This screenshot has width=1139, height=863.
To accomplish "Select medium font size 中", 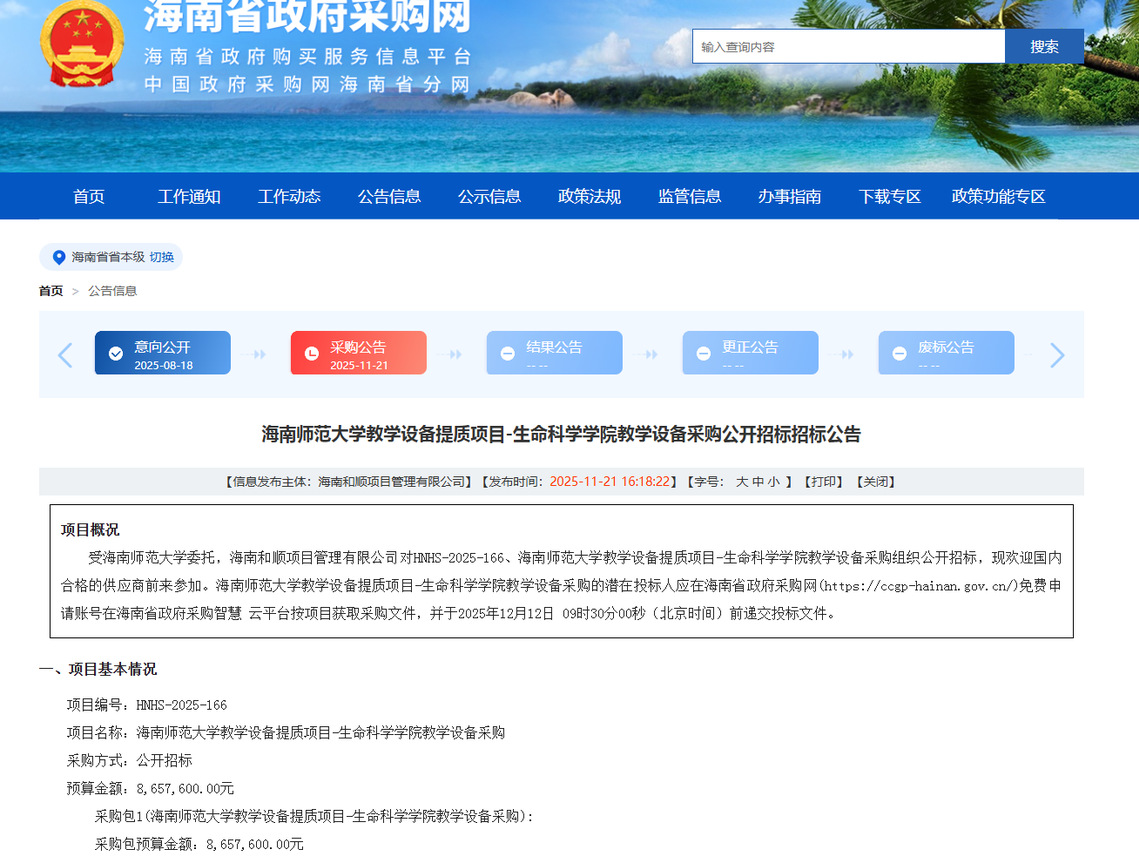I will click(758, 482).
